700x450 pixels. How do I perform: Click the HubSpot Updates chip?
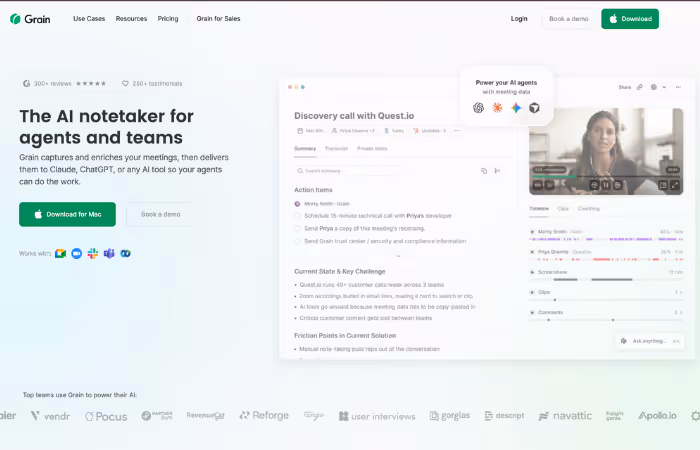pos(429,131)
